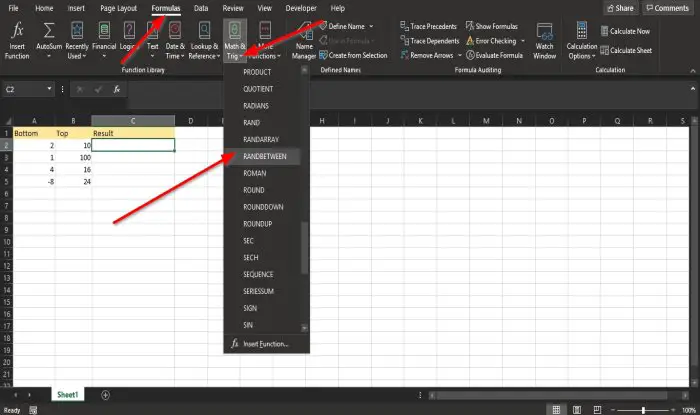Switch to Page Layout view button
The image size is (700, 415).
577,410
